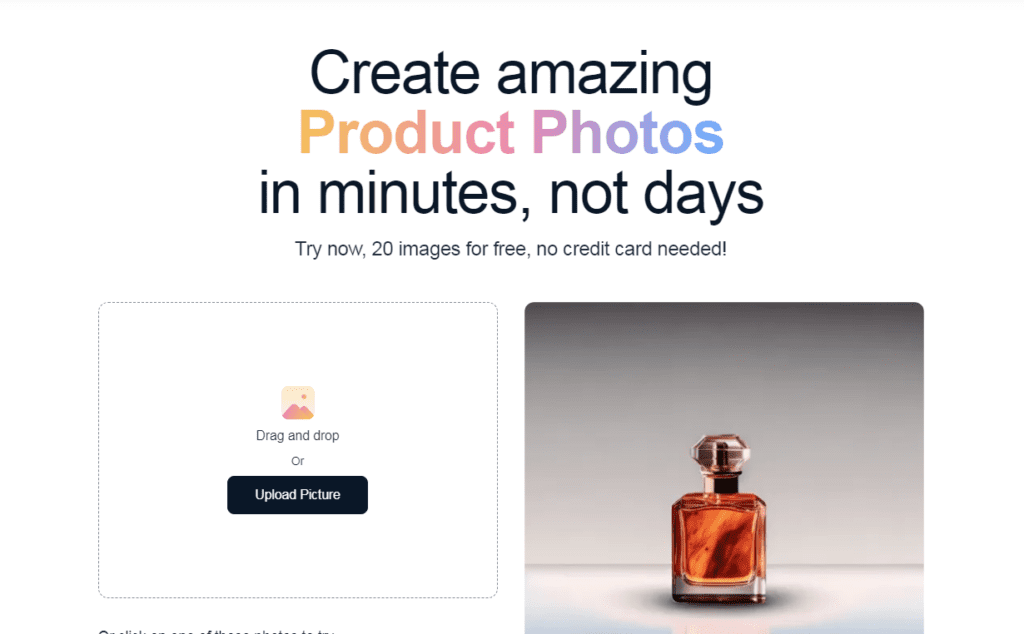This screenshot has height=634, width=1024.
Task: Click the word Product in gradient text
Action: click(406, 133)
